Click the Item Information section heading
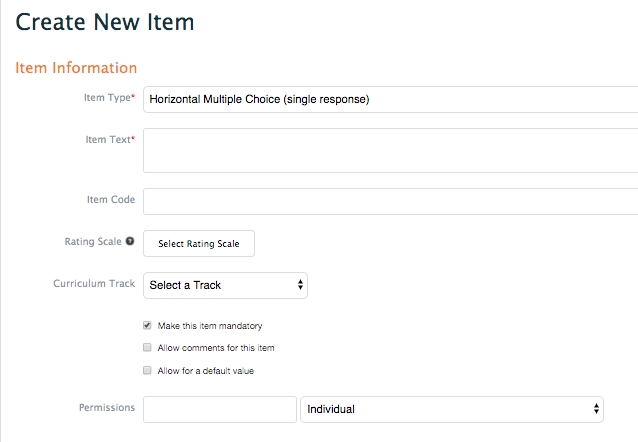Viewport: 638px width, 442px height. point(76,68)
